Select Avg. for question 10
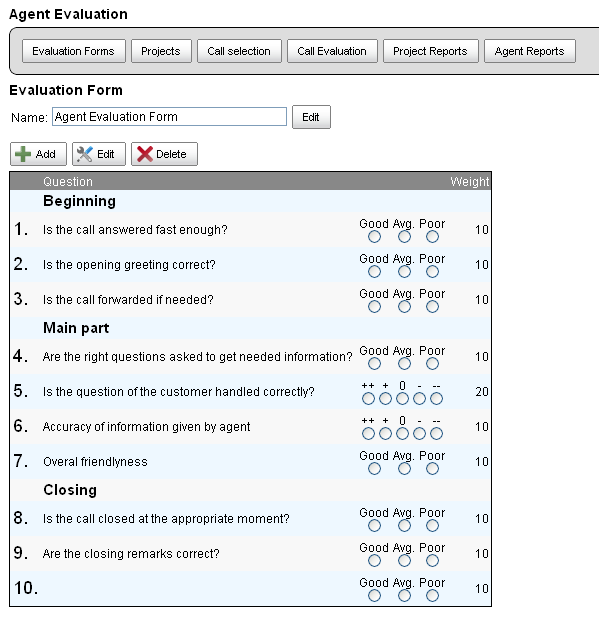The height and width of the screenshot is (642, 599). 404,596
